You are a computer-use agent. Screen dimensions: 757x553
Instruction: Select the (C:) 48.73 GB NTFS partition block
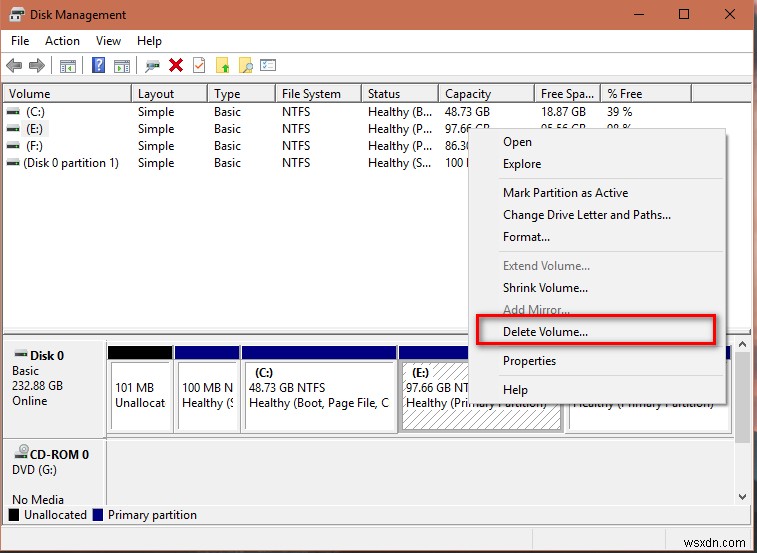(x=319, y=395)
